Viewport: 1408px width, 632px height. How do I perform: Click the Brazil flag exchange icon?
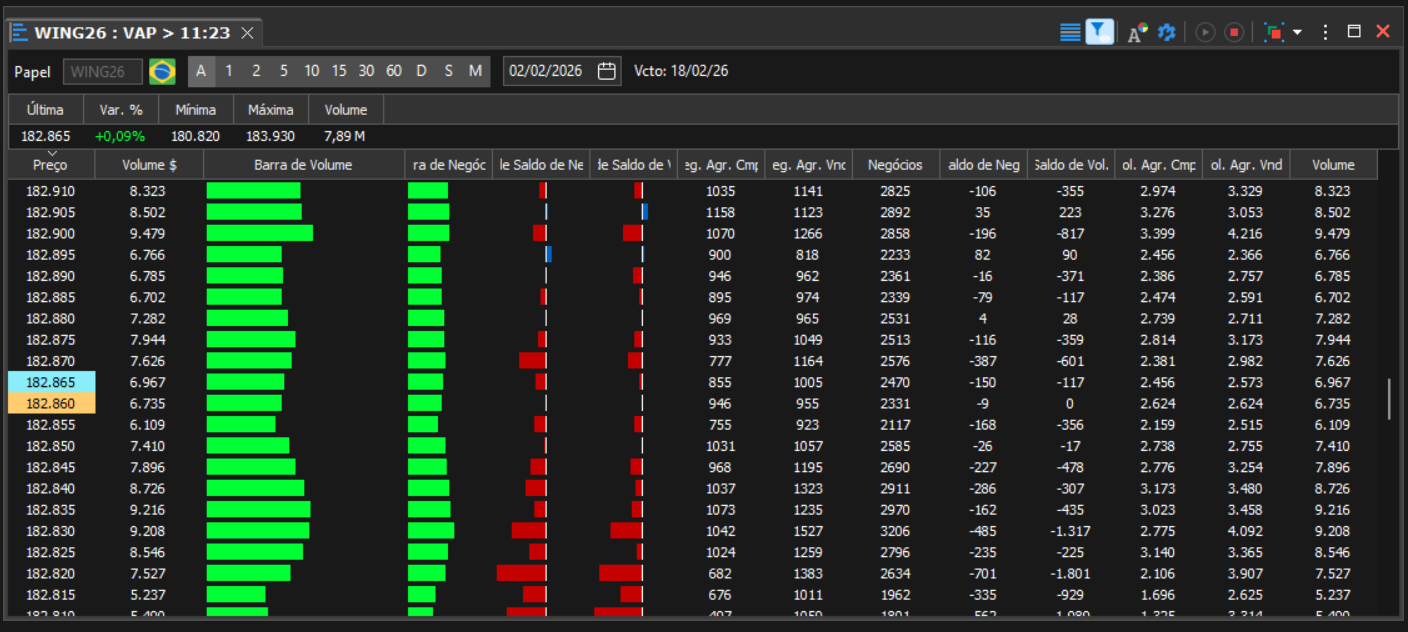[162, 71]
